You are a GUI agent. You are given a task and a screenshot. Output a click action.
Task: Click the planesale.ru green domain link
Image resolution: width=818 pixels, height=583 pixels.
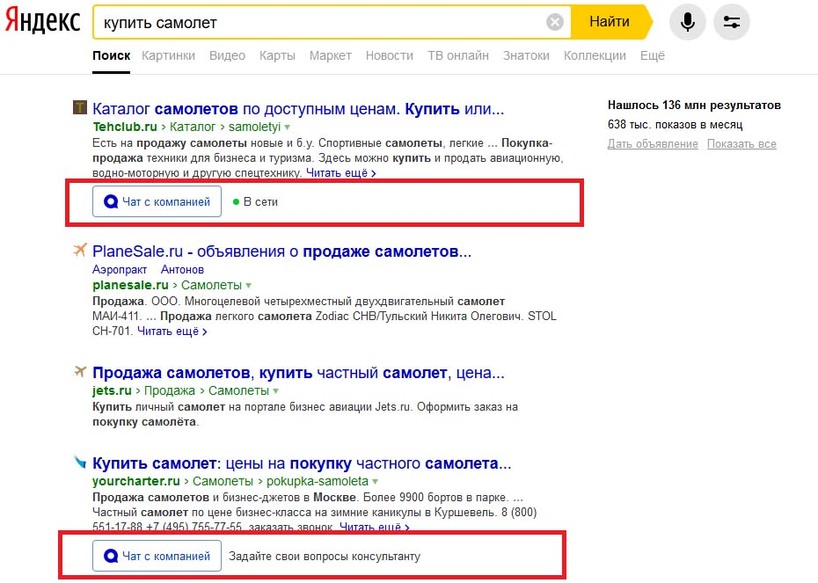pos(130,285)
